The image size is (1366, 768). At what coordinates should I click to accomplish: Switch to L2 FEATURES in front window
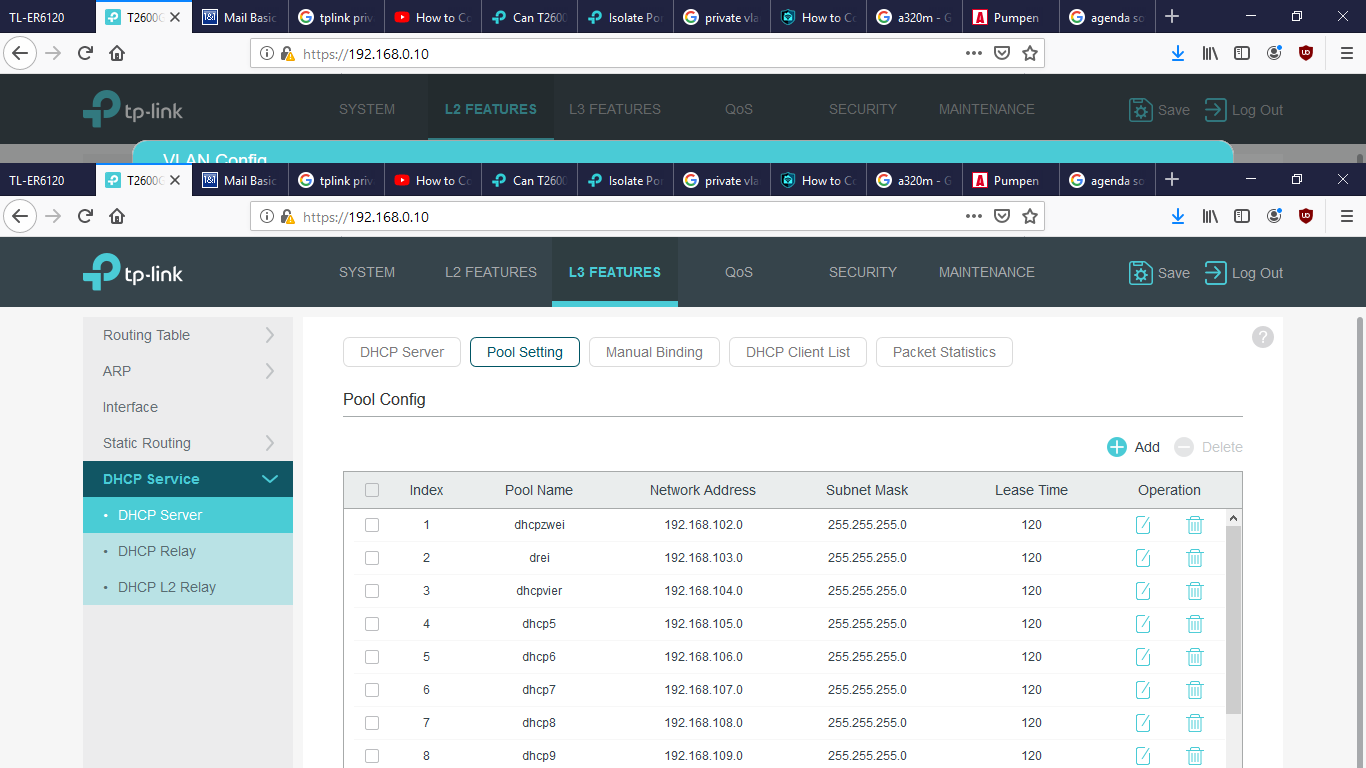[491, 272]
